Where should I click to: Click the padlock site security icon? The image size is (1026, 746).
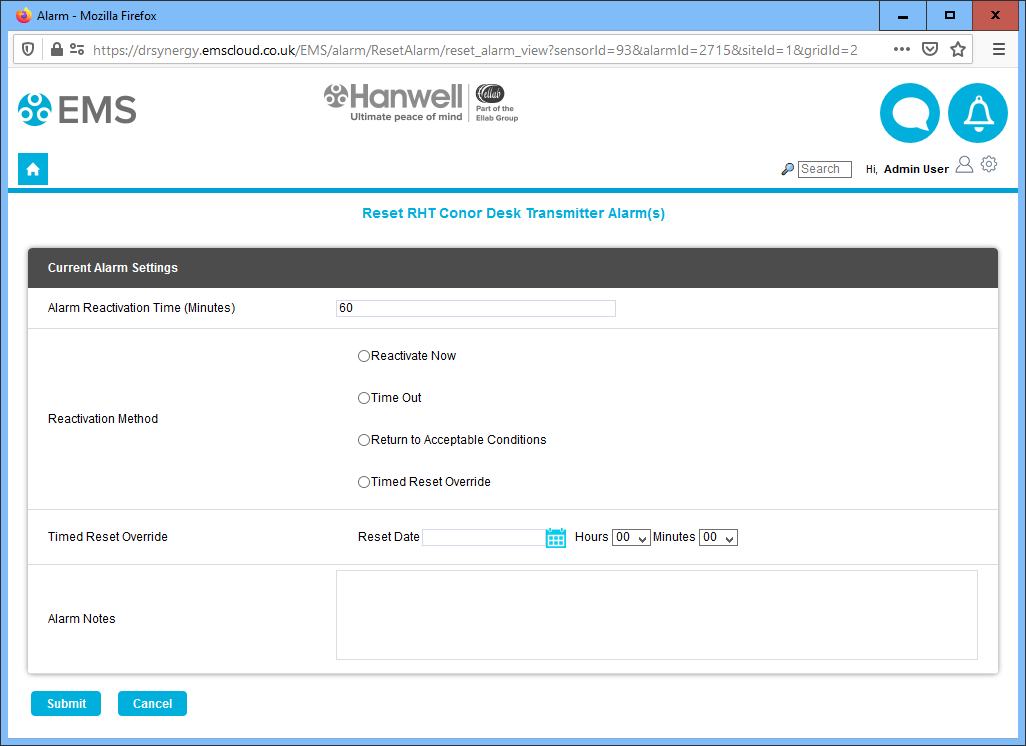point(56,49)
